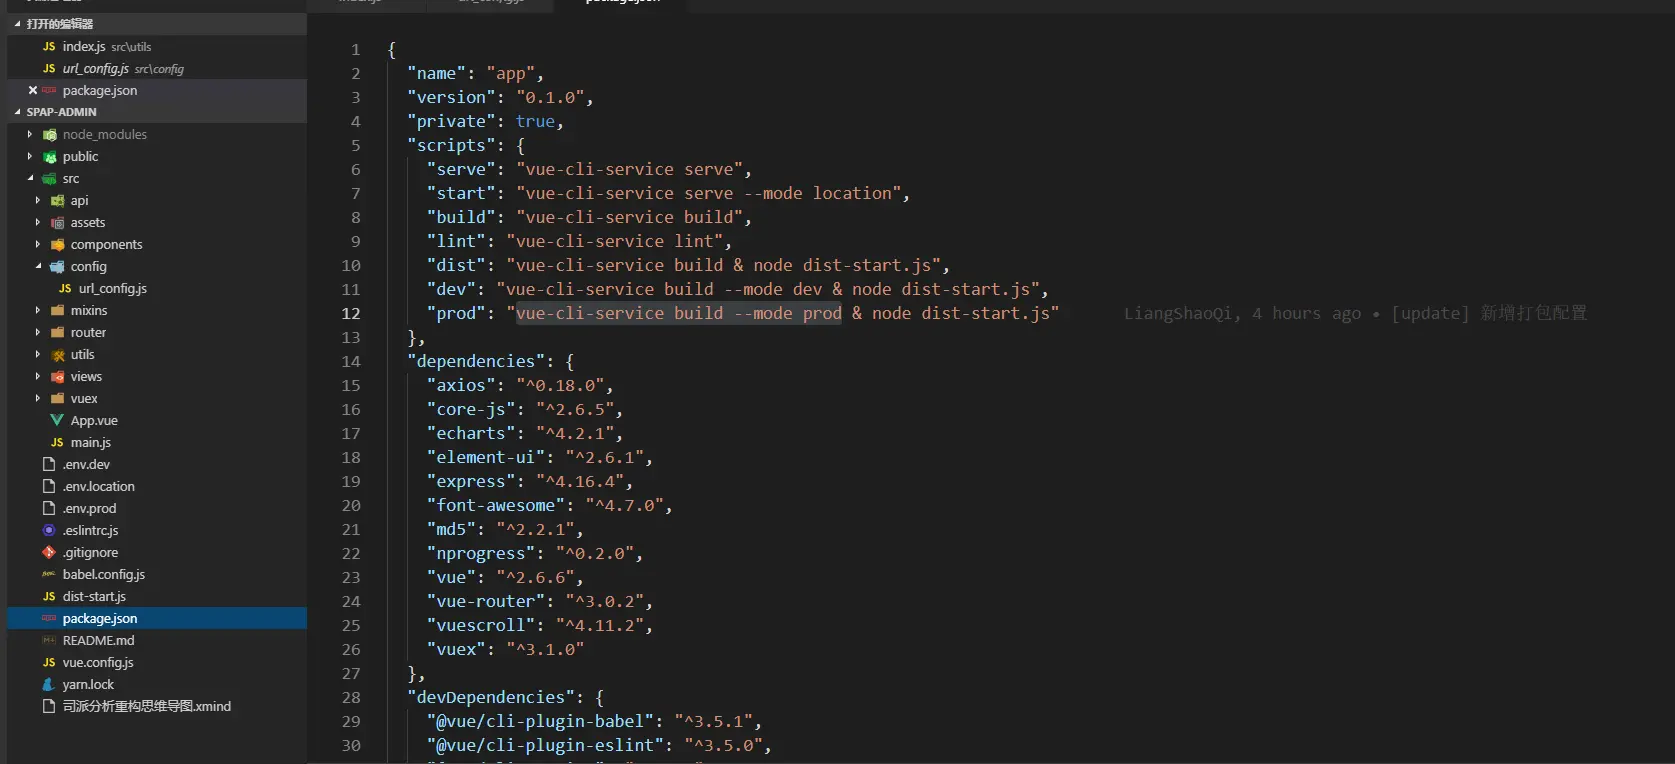This screenshot has width=1675, height=764.
Task: Click line number 12 in the gutter
Action: [350, 313]
